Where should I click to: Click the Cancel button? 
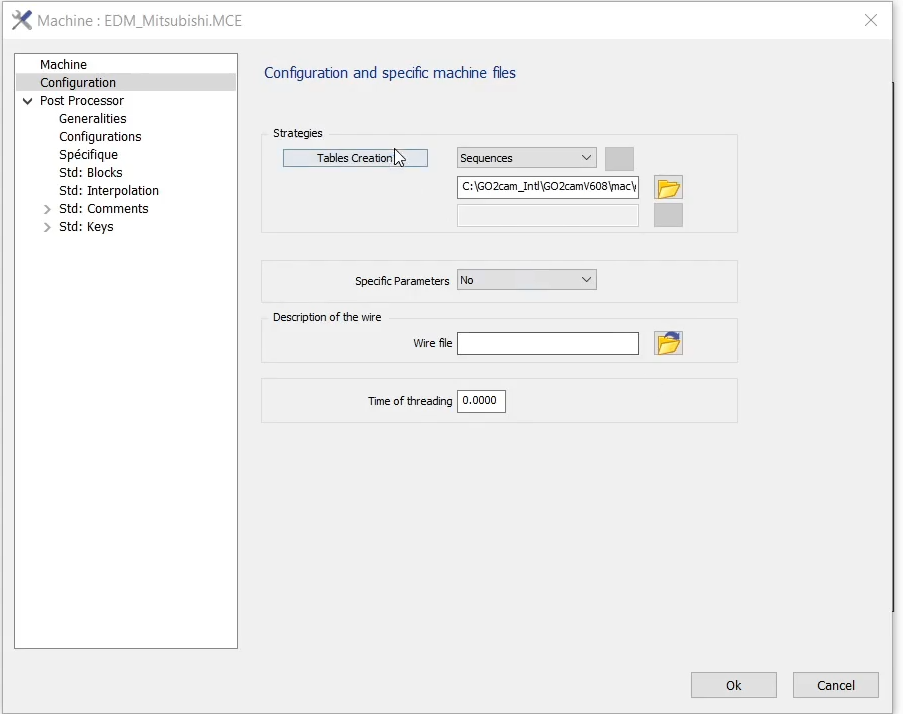tap(835, 685)
